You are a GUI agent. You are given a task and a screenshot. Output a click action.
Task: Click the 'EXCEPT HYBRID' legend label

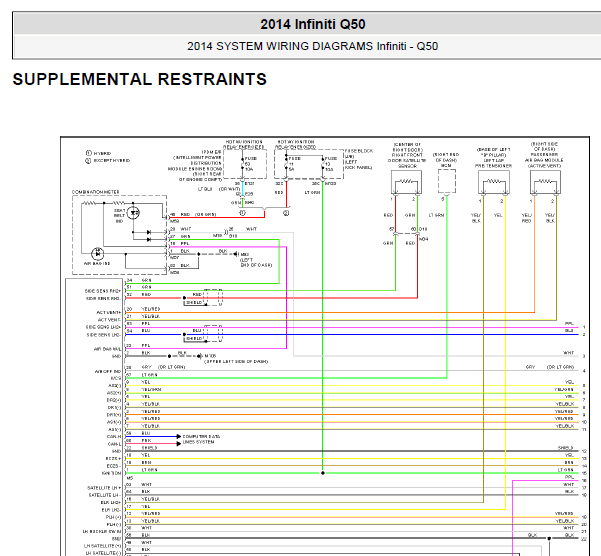tap(112, 161)
